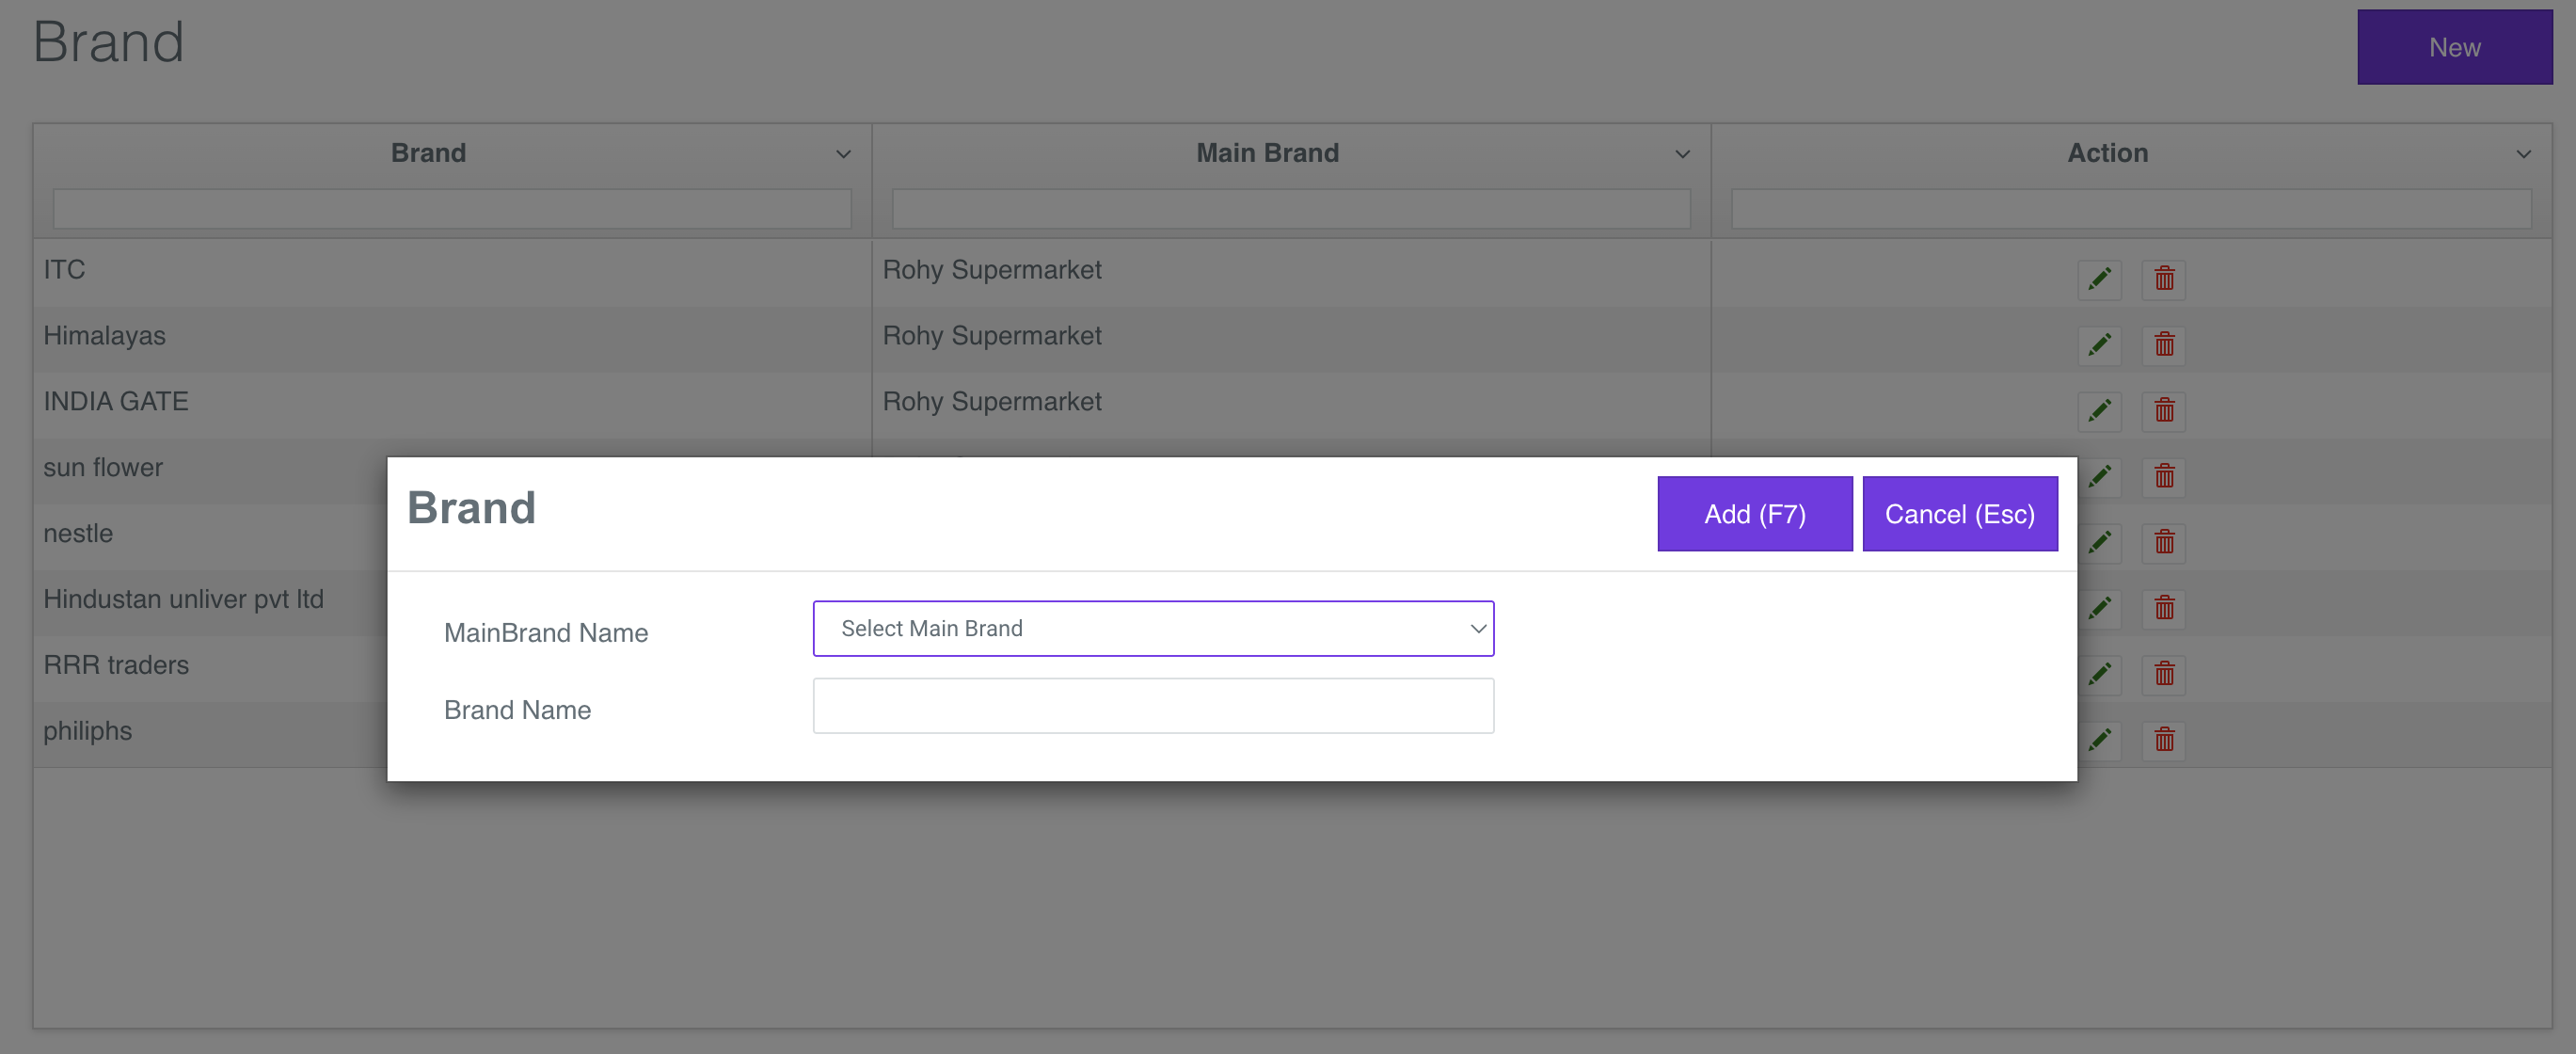Click trash icon for RRR traders

(x=2163, y=674)
